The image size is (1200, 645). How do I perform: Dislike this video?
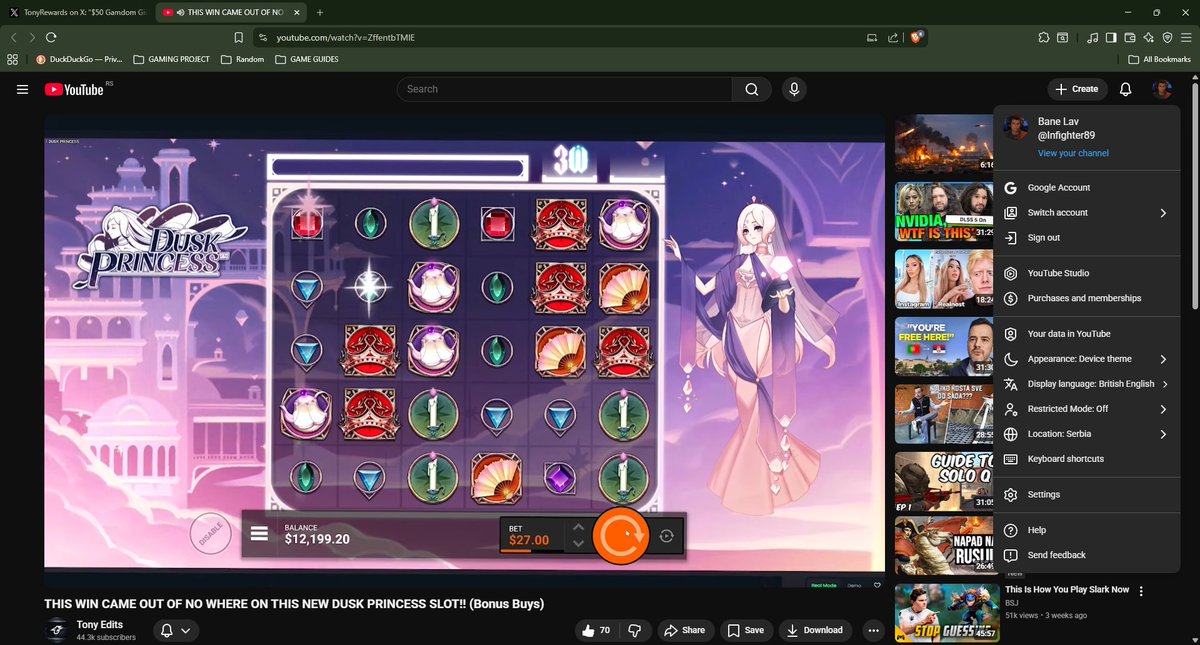tap(634, 630)
